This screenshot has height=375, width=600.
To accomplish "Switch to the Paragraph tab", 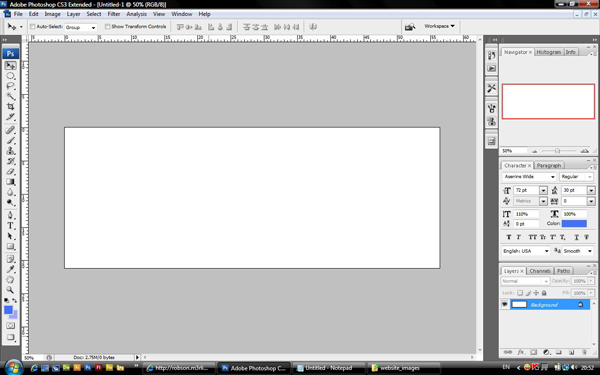I will pos(549,165).
